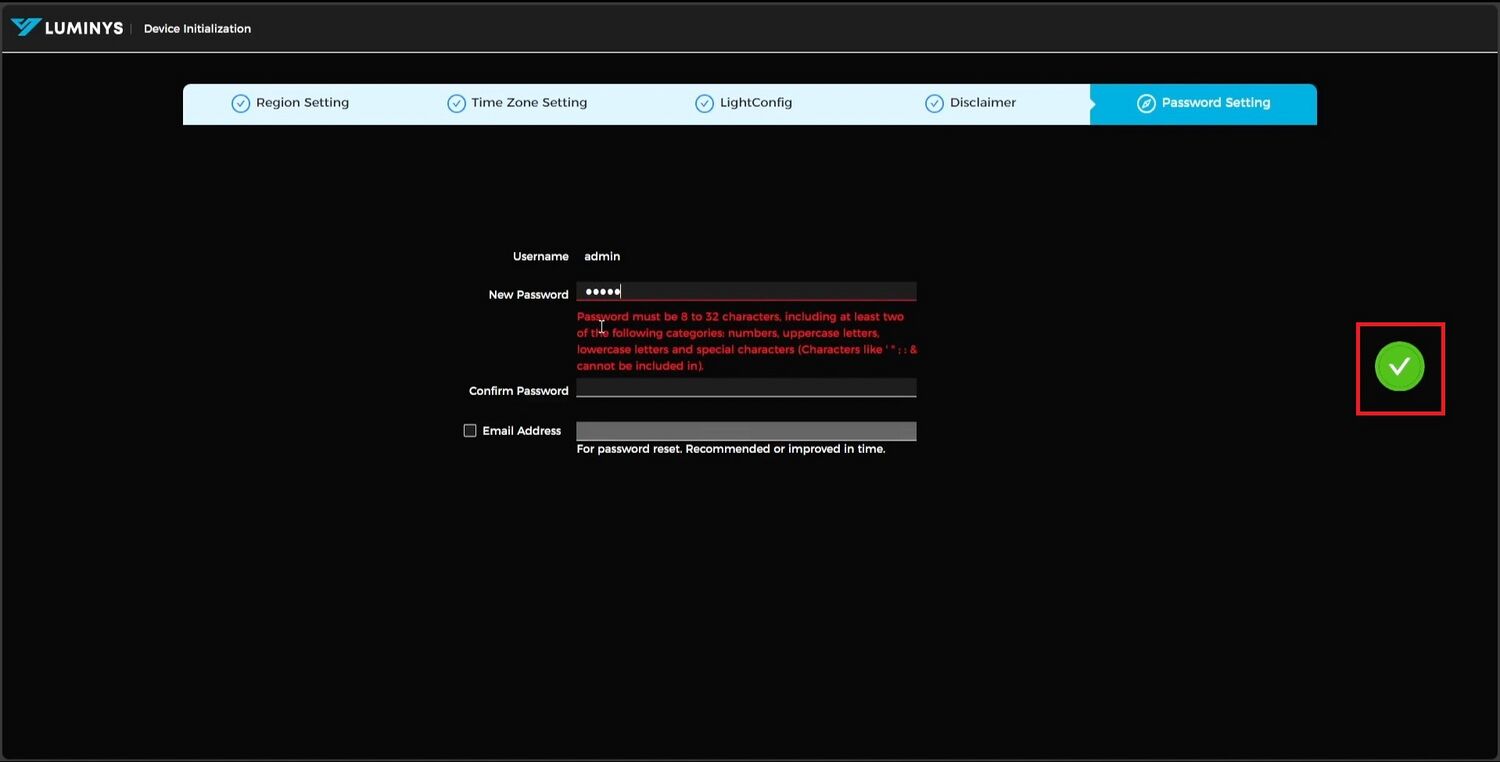The width and height of the screenshot is (1500, 762).
Task: Click inside the New Password field
Action: 746,291
